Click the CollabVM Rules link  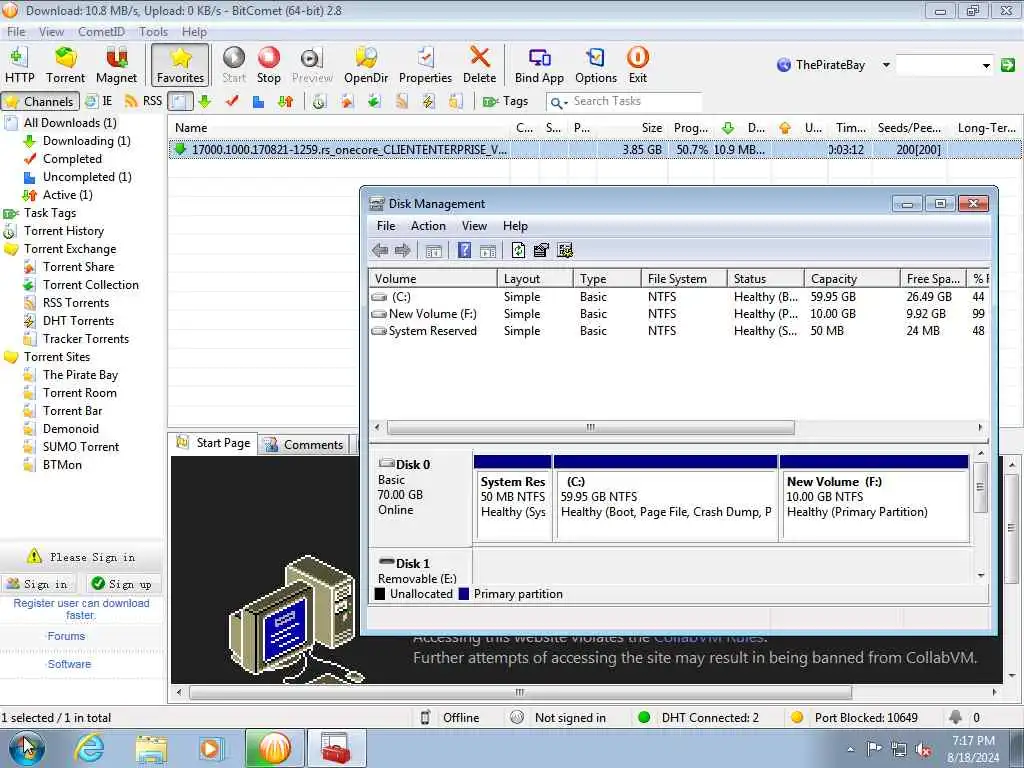tap(708, 638)
